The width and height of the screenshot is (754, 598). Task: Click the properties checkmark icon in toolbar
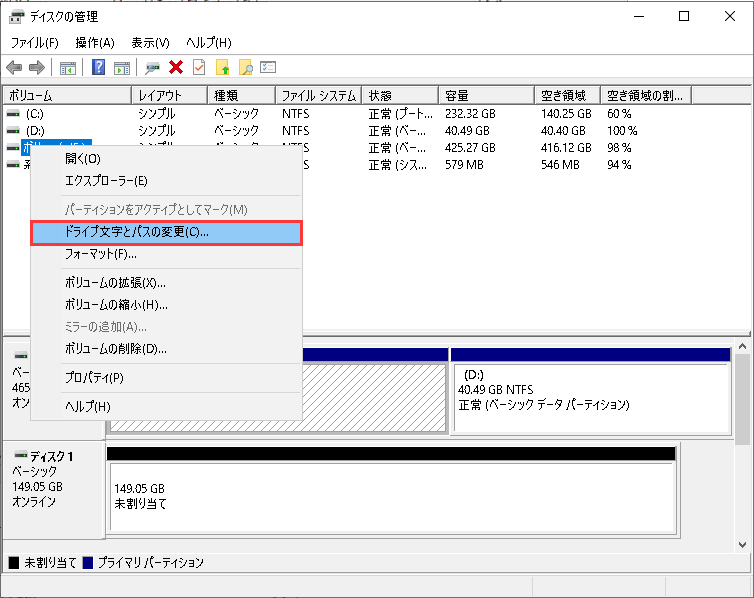[199, 68]
